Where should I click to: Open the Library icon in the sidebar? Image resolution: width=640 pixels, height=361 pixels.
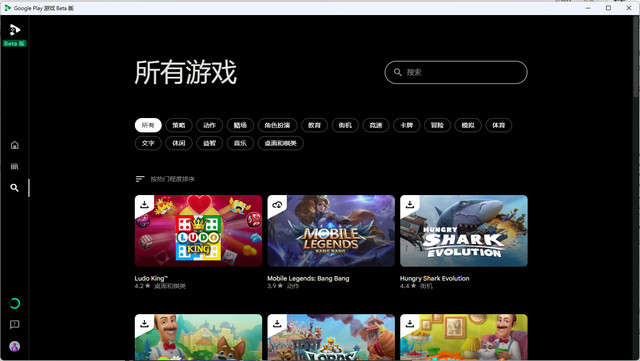coord(15,166)
